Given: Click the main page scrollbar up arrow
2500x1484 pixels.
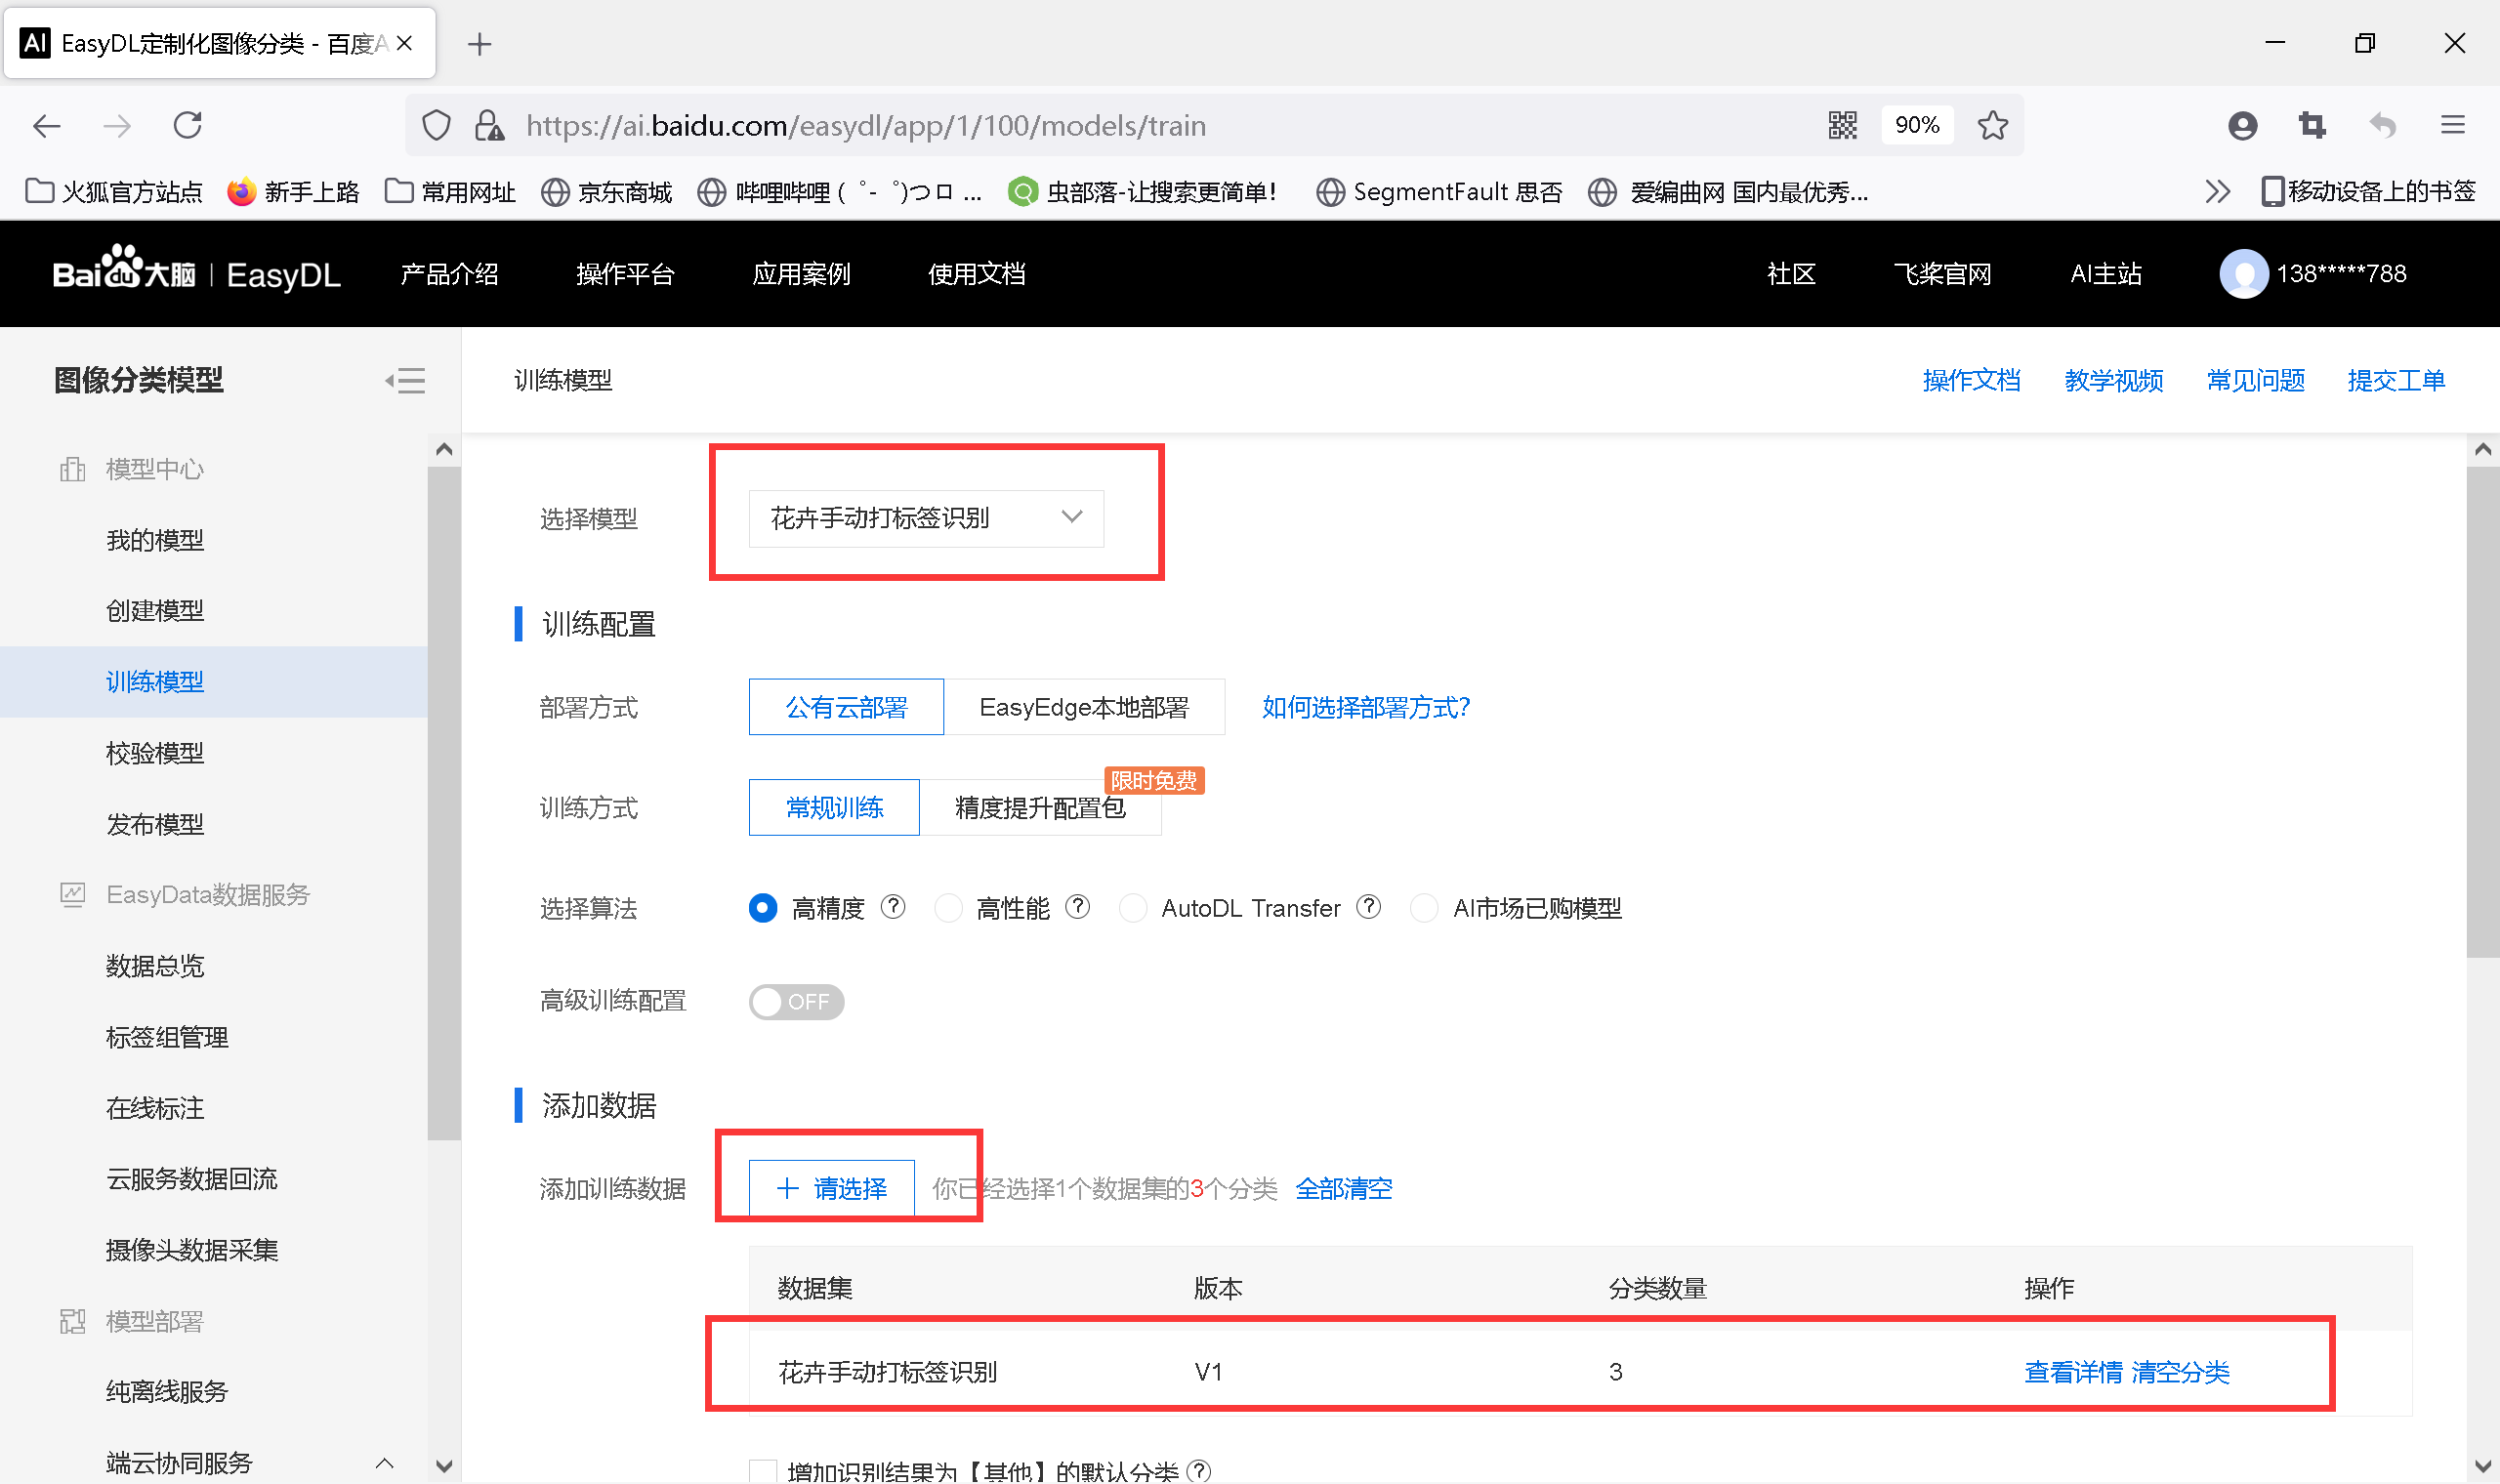Looking at the screenshot, I should click(x=2483, y=450).
